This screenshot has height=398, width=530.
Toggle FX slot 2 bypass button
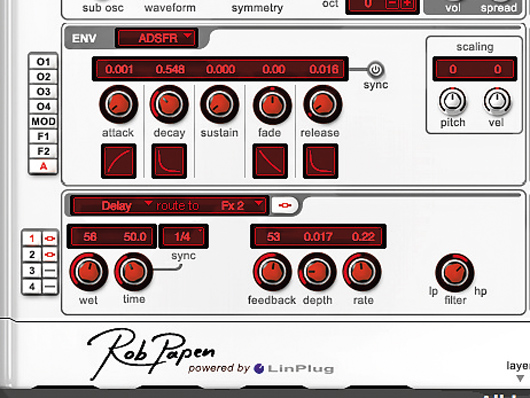tap(50, 254)
